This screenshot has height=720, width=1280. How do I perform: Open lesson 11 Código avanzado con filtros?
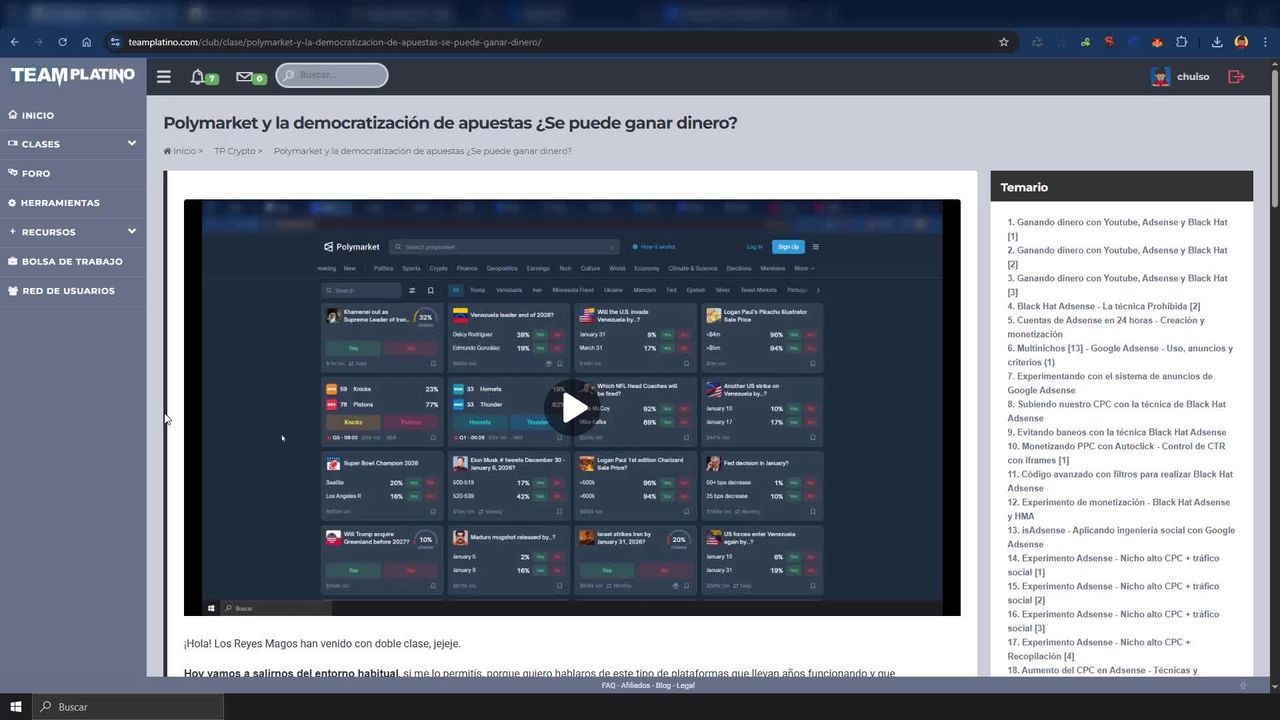[1120, 481]
